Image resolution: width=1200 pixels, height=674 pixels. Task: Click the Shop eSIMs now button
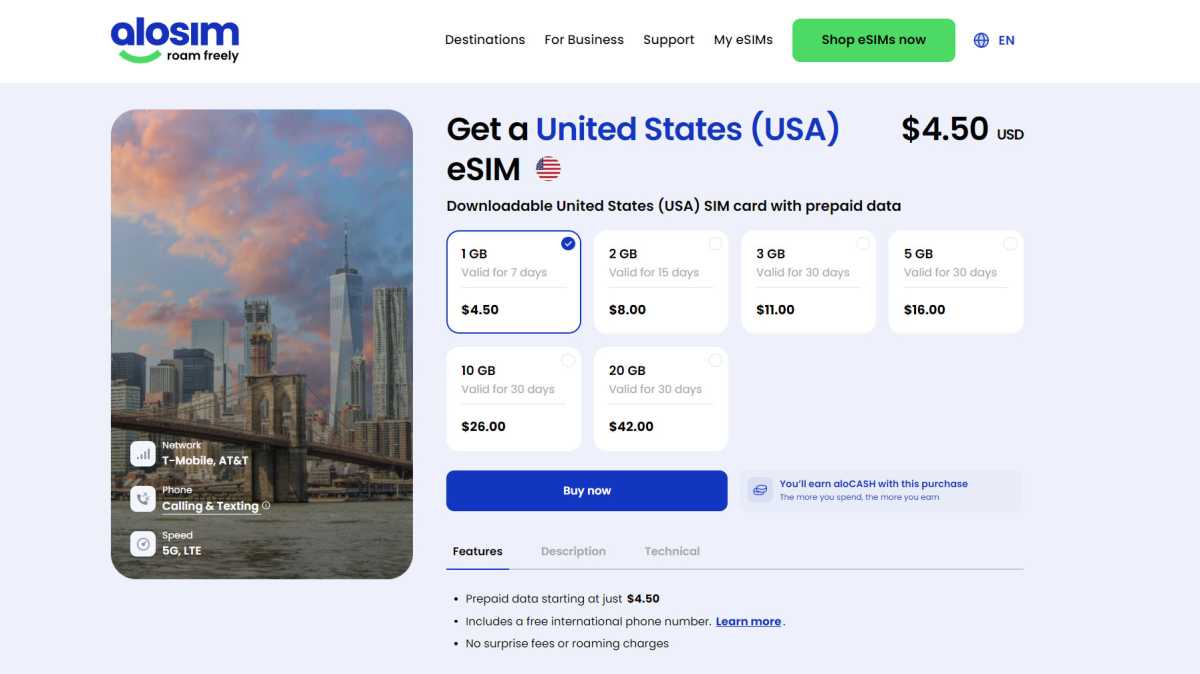(x=873, y=40)
